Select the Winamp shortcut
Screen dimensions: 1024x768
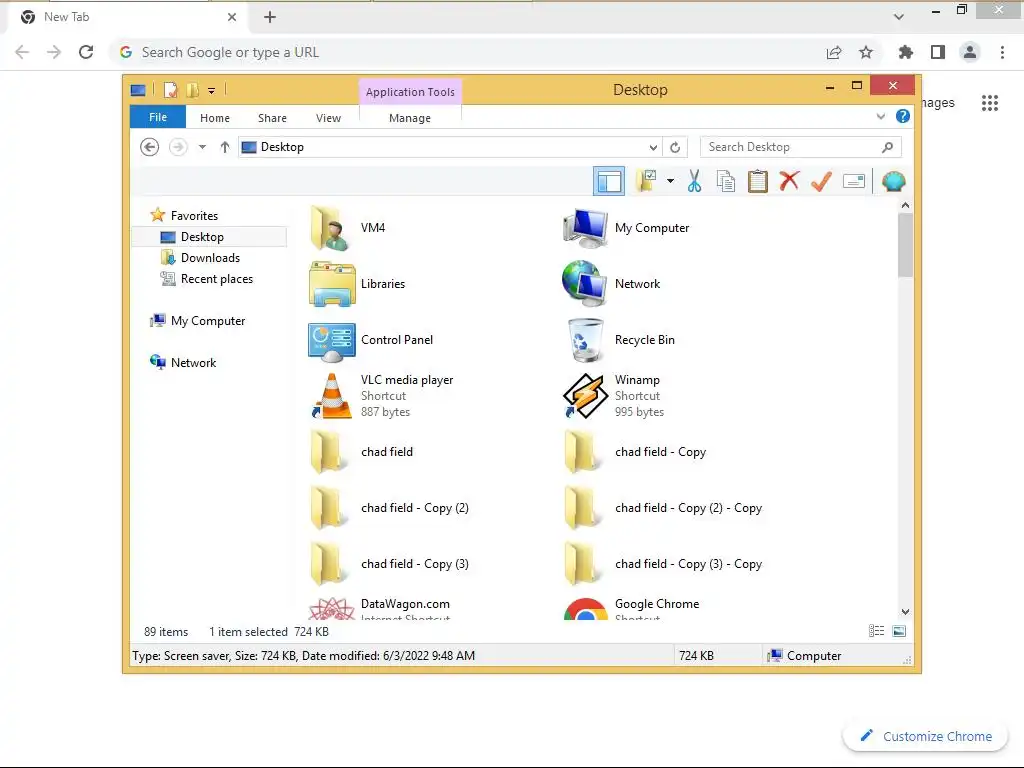point(614,396)
